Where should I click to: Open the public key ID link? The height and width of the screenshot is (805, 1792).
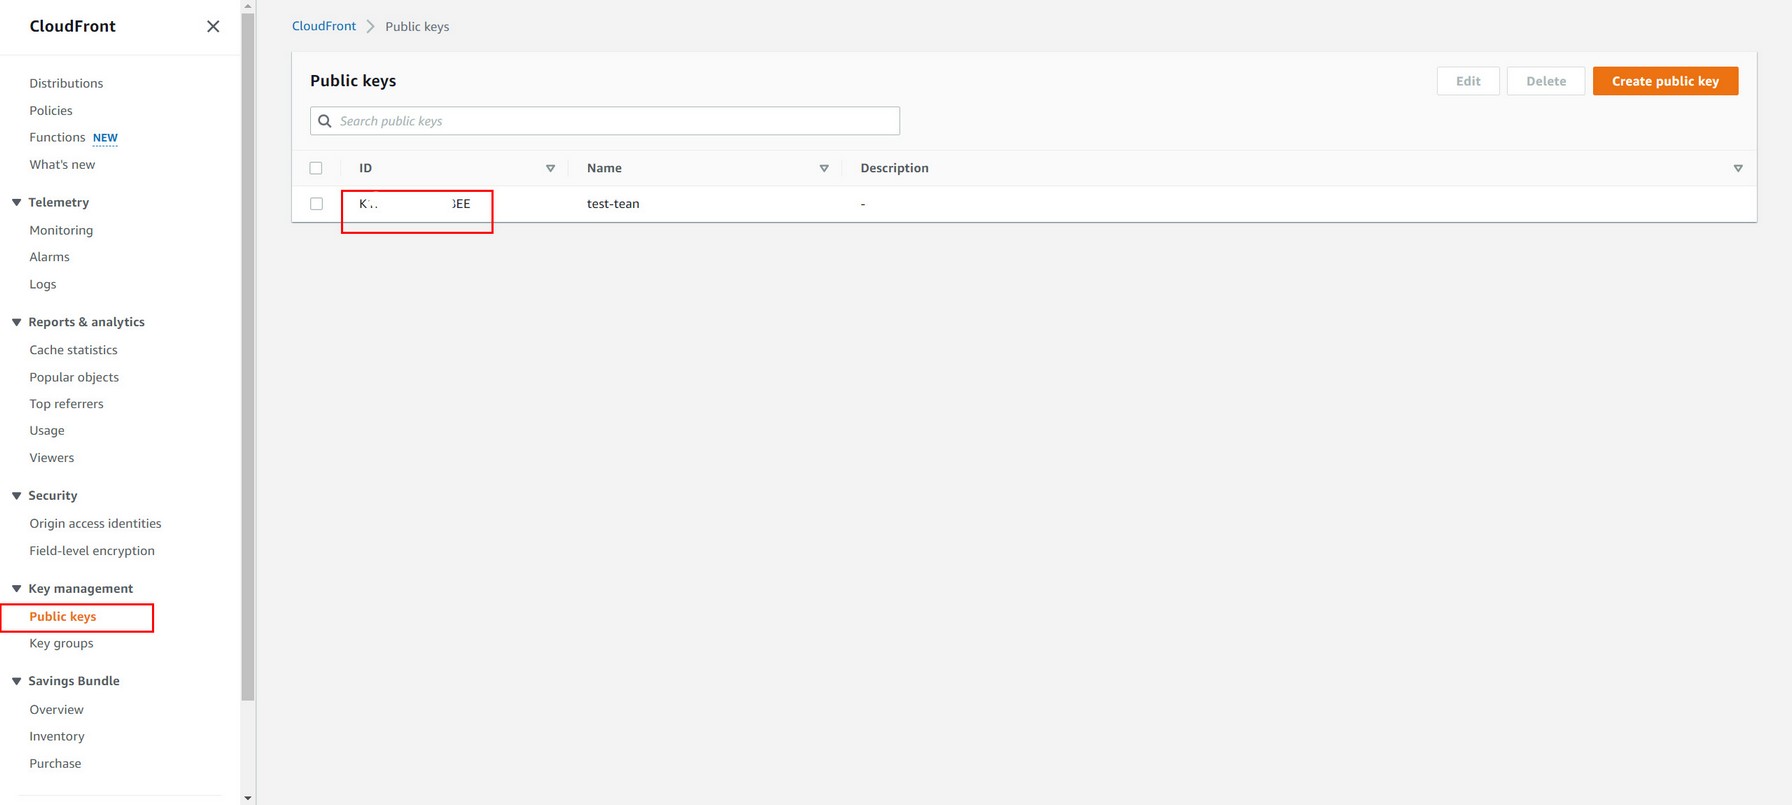tap(415, 204)
